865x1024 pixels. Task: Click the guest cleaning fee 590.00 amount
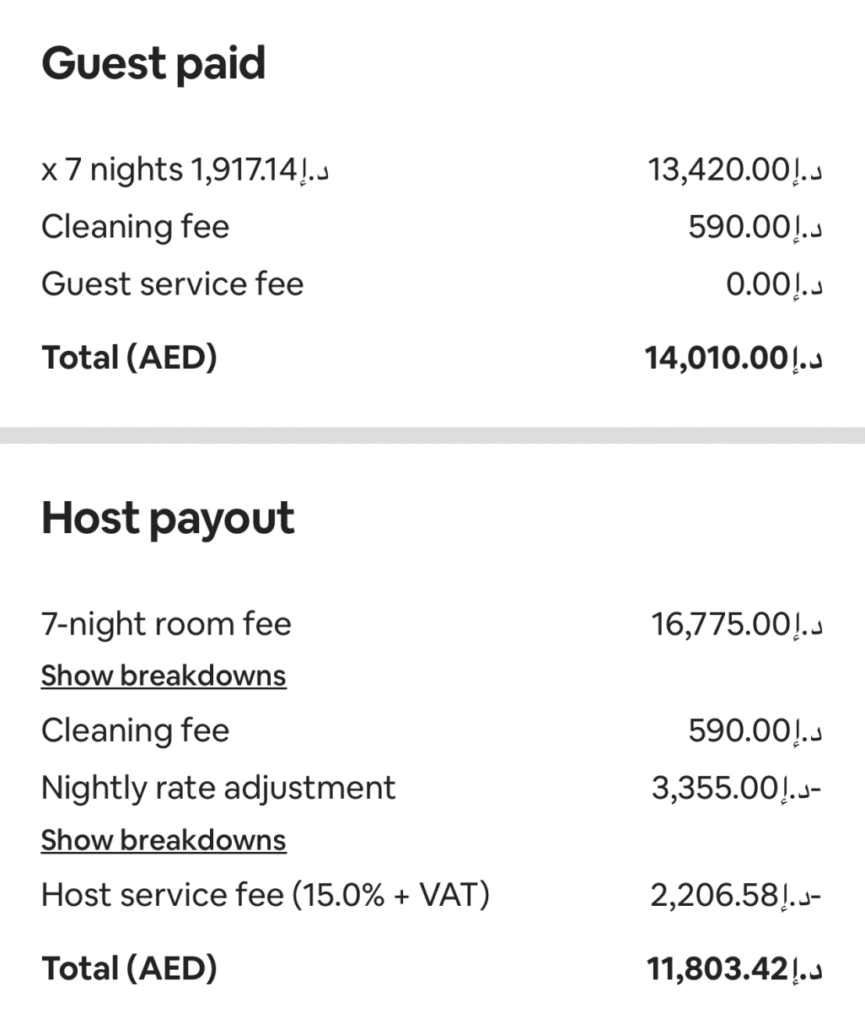point(755,227)
